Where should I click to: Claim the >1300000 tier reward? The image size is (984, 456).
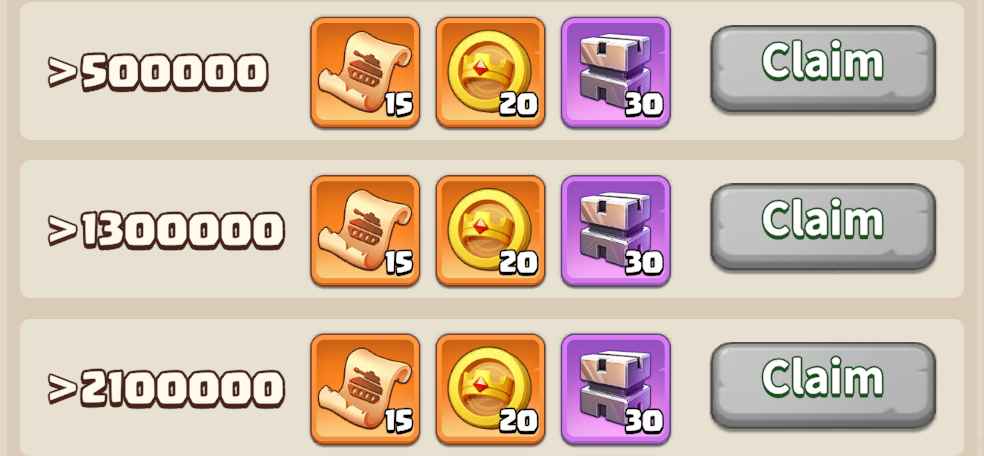823,226
